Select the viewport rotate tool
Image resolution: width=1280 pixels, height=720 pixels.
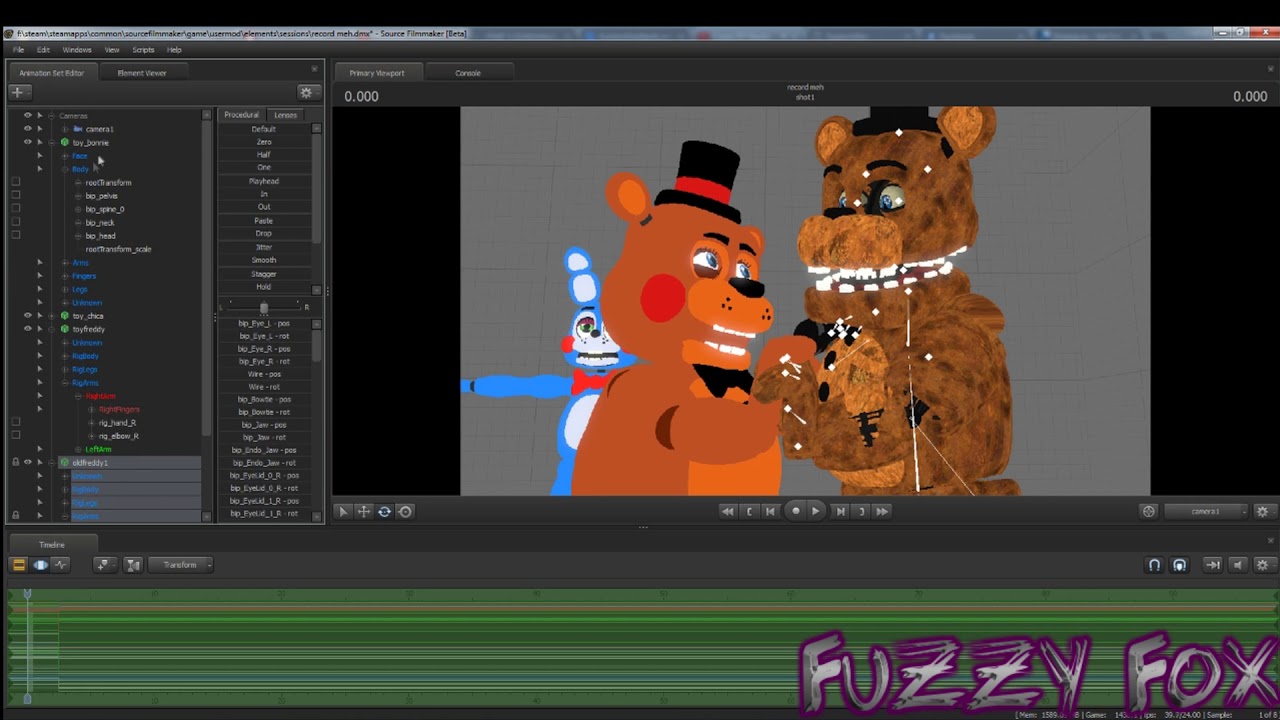click(384, 511)
